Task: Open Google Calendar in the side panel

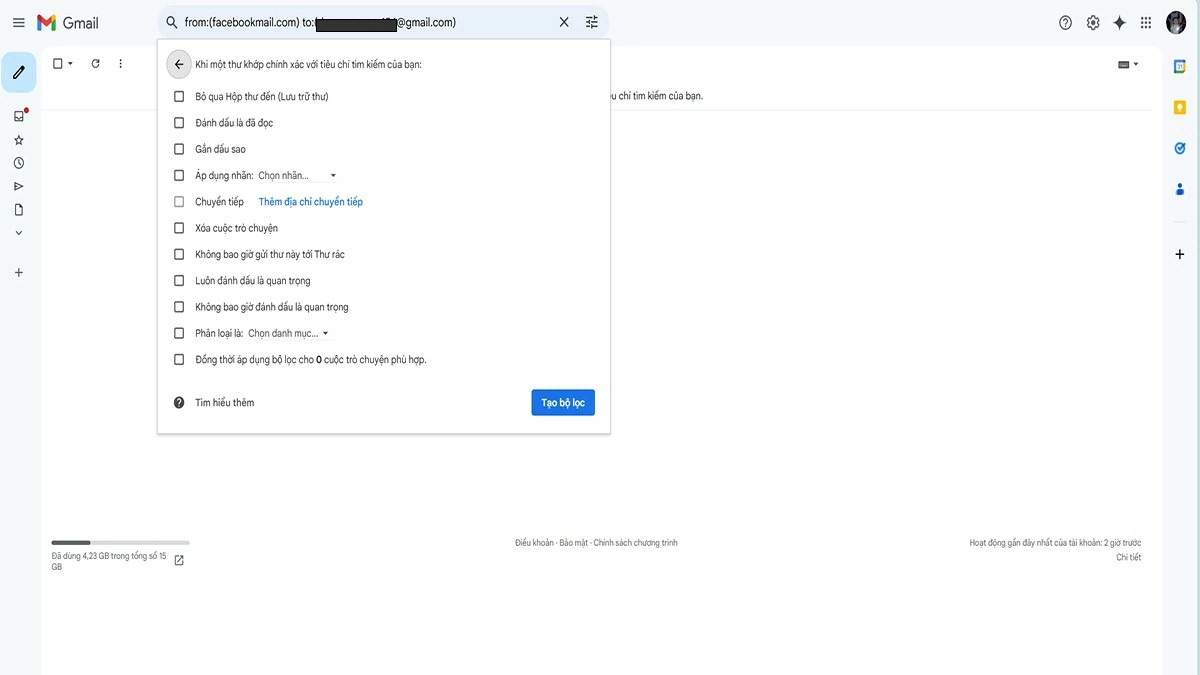Action: tap(1179, 66)
